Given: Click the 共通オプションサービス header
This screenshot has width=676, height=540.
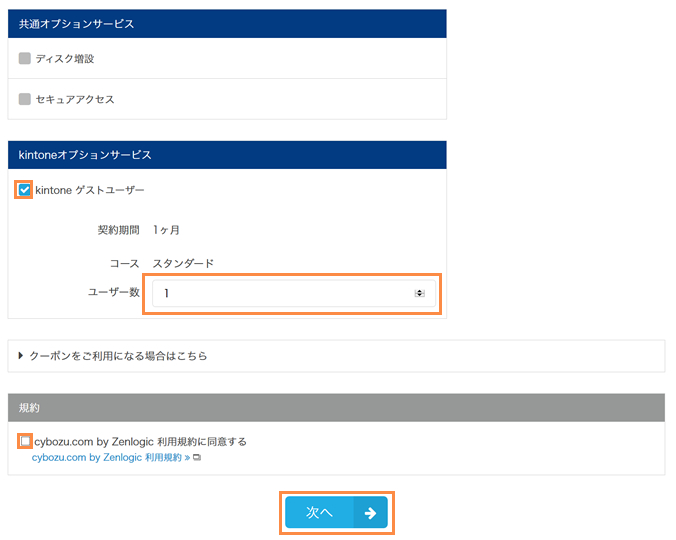Looking at the screenshot, I should [x=227, y=24].
